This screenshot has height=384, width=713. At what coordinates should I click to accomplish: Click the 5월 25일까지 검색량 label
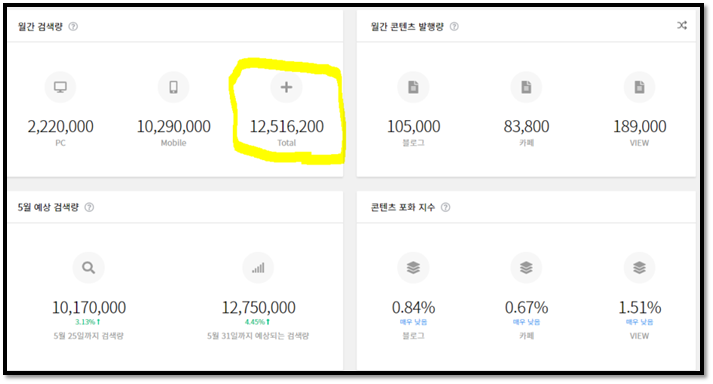[x=89, y=336]
